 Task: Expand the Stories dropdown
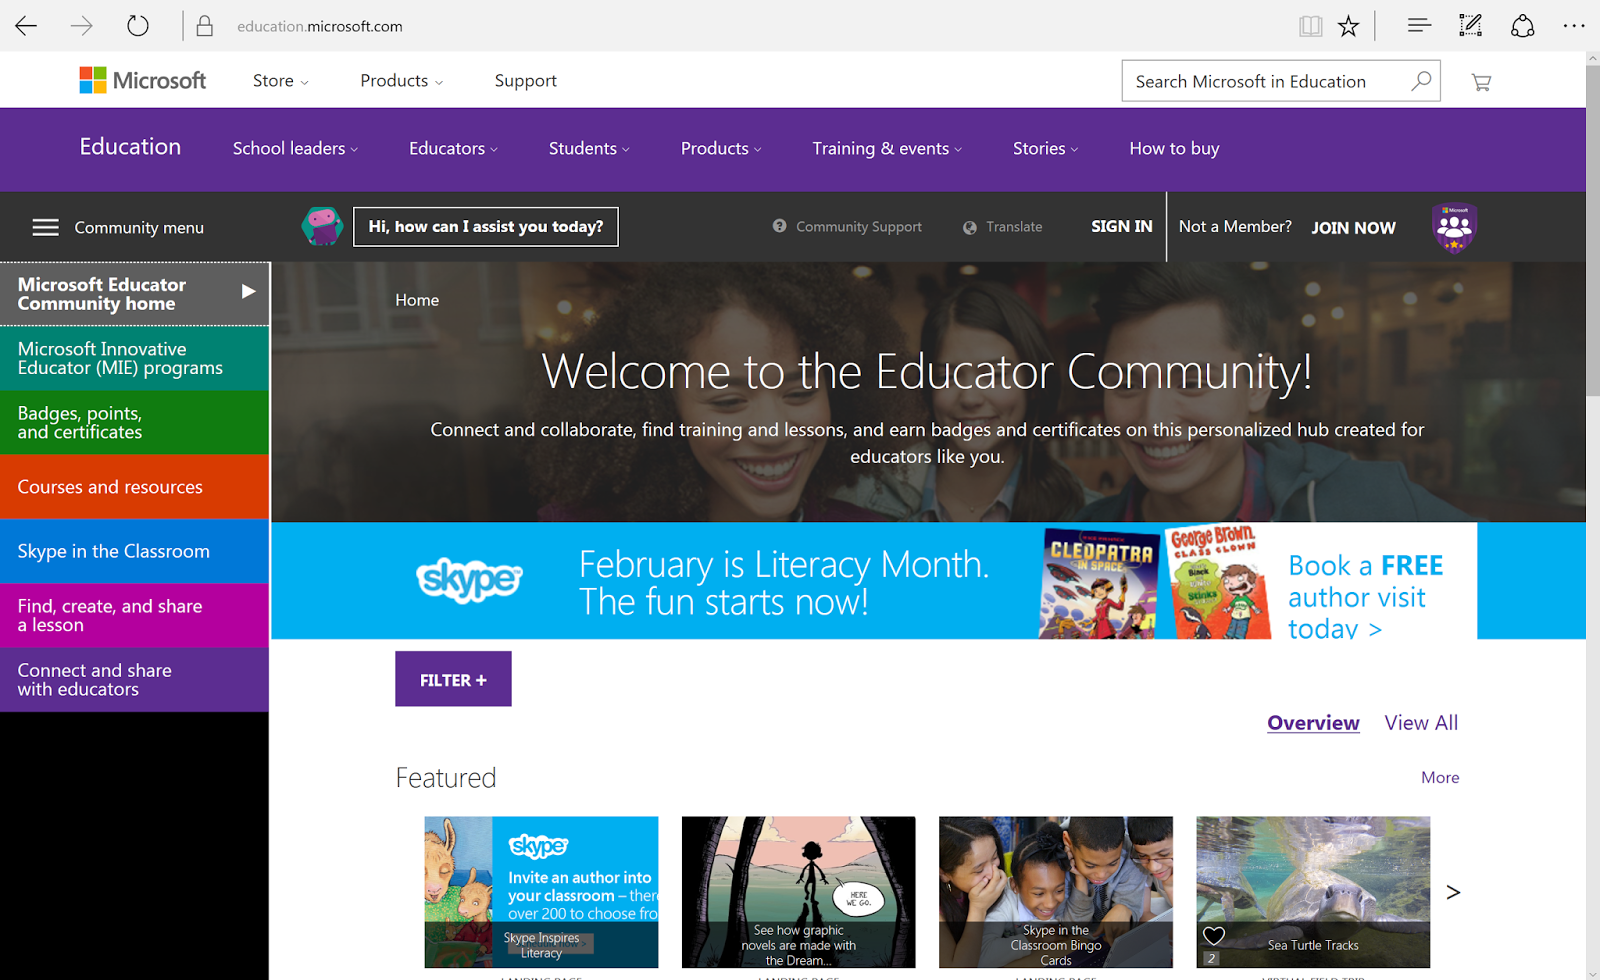[1045, 148]
